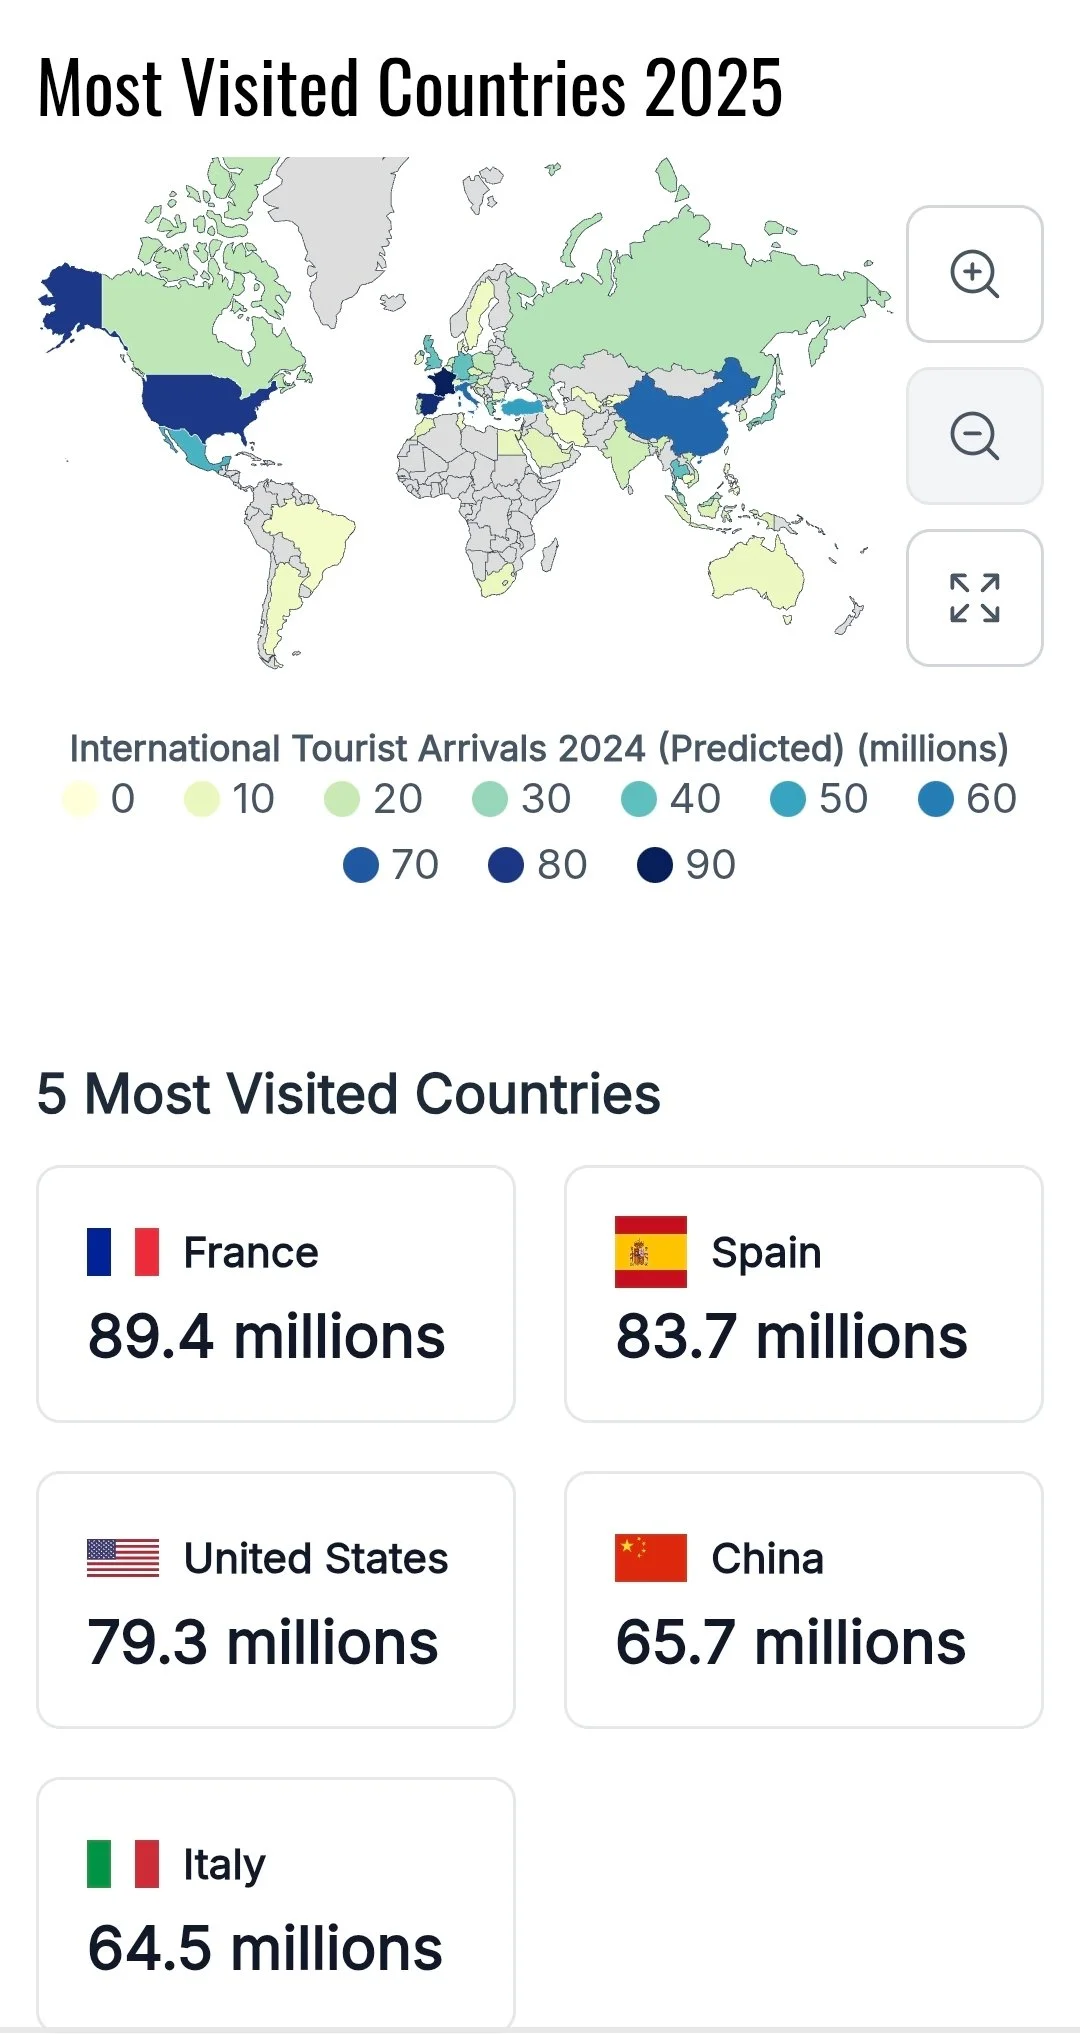Click the map zoom in icon
The image size is (1080, 2034).
click(974, 274)
